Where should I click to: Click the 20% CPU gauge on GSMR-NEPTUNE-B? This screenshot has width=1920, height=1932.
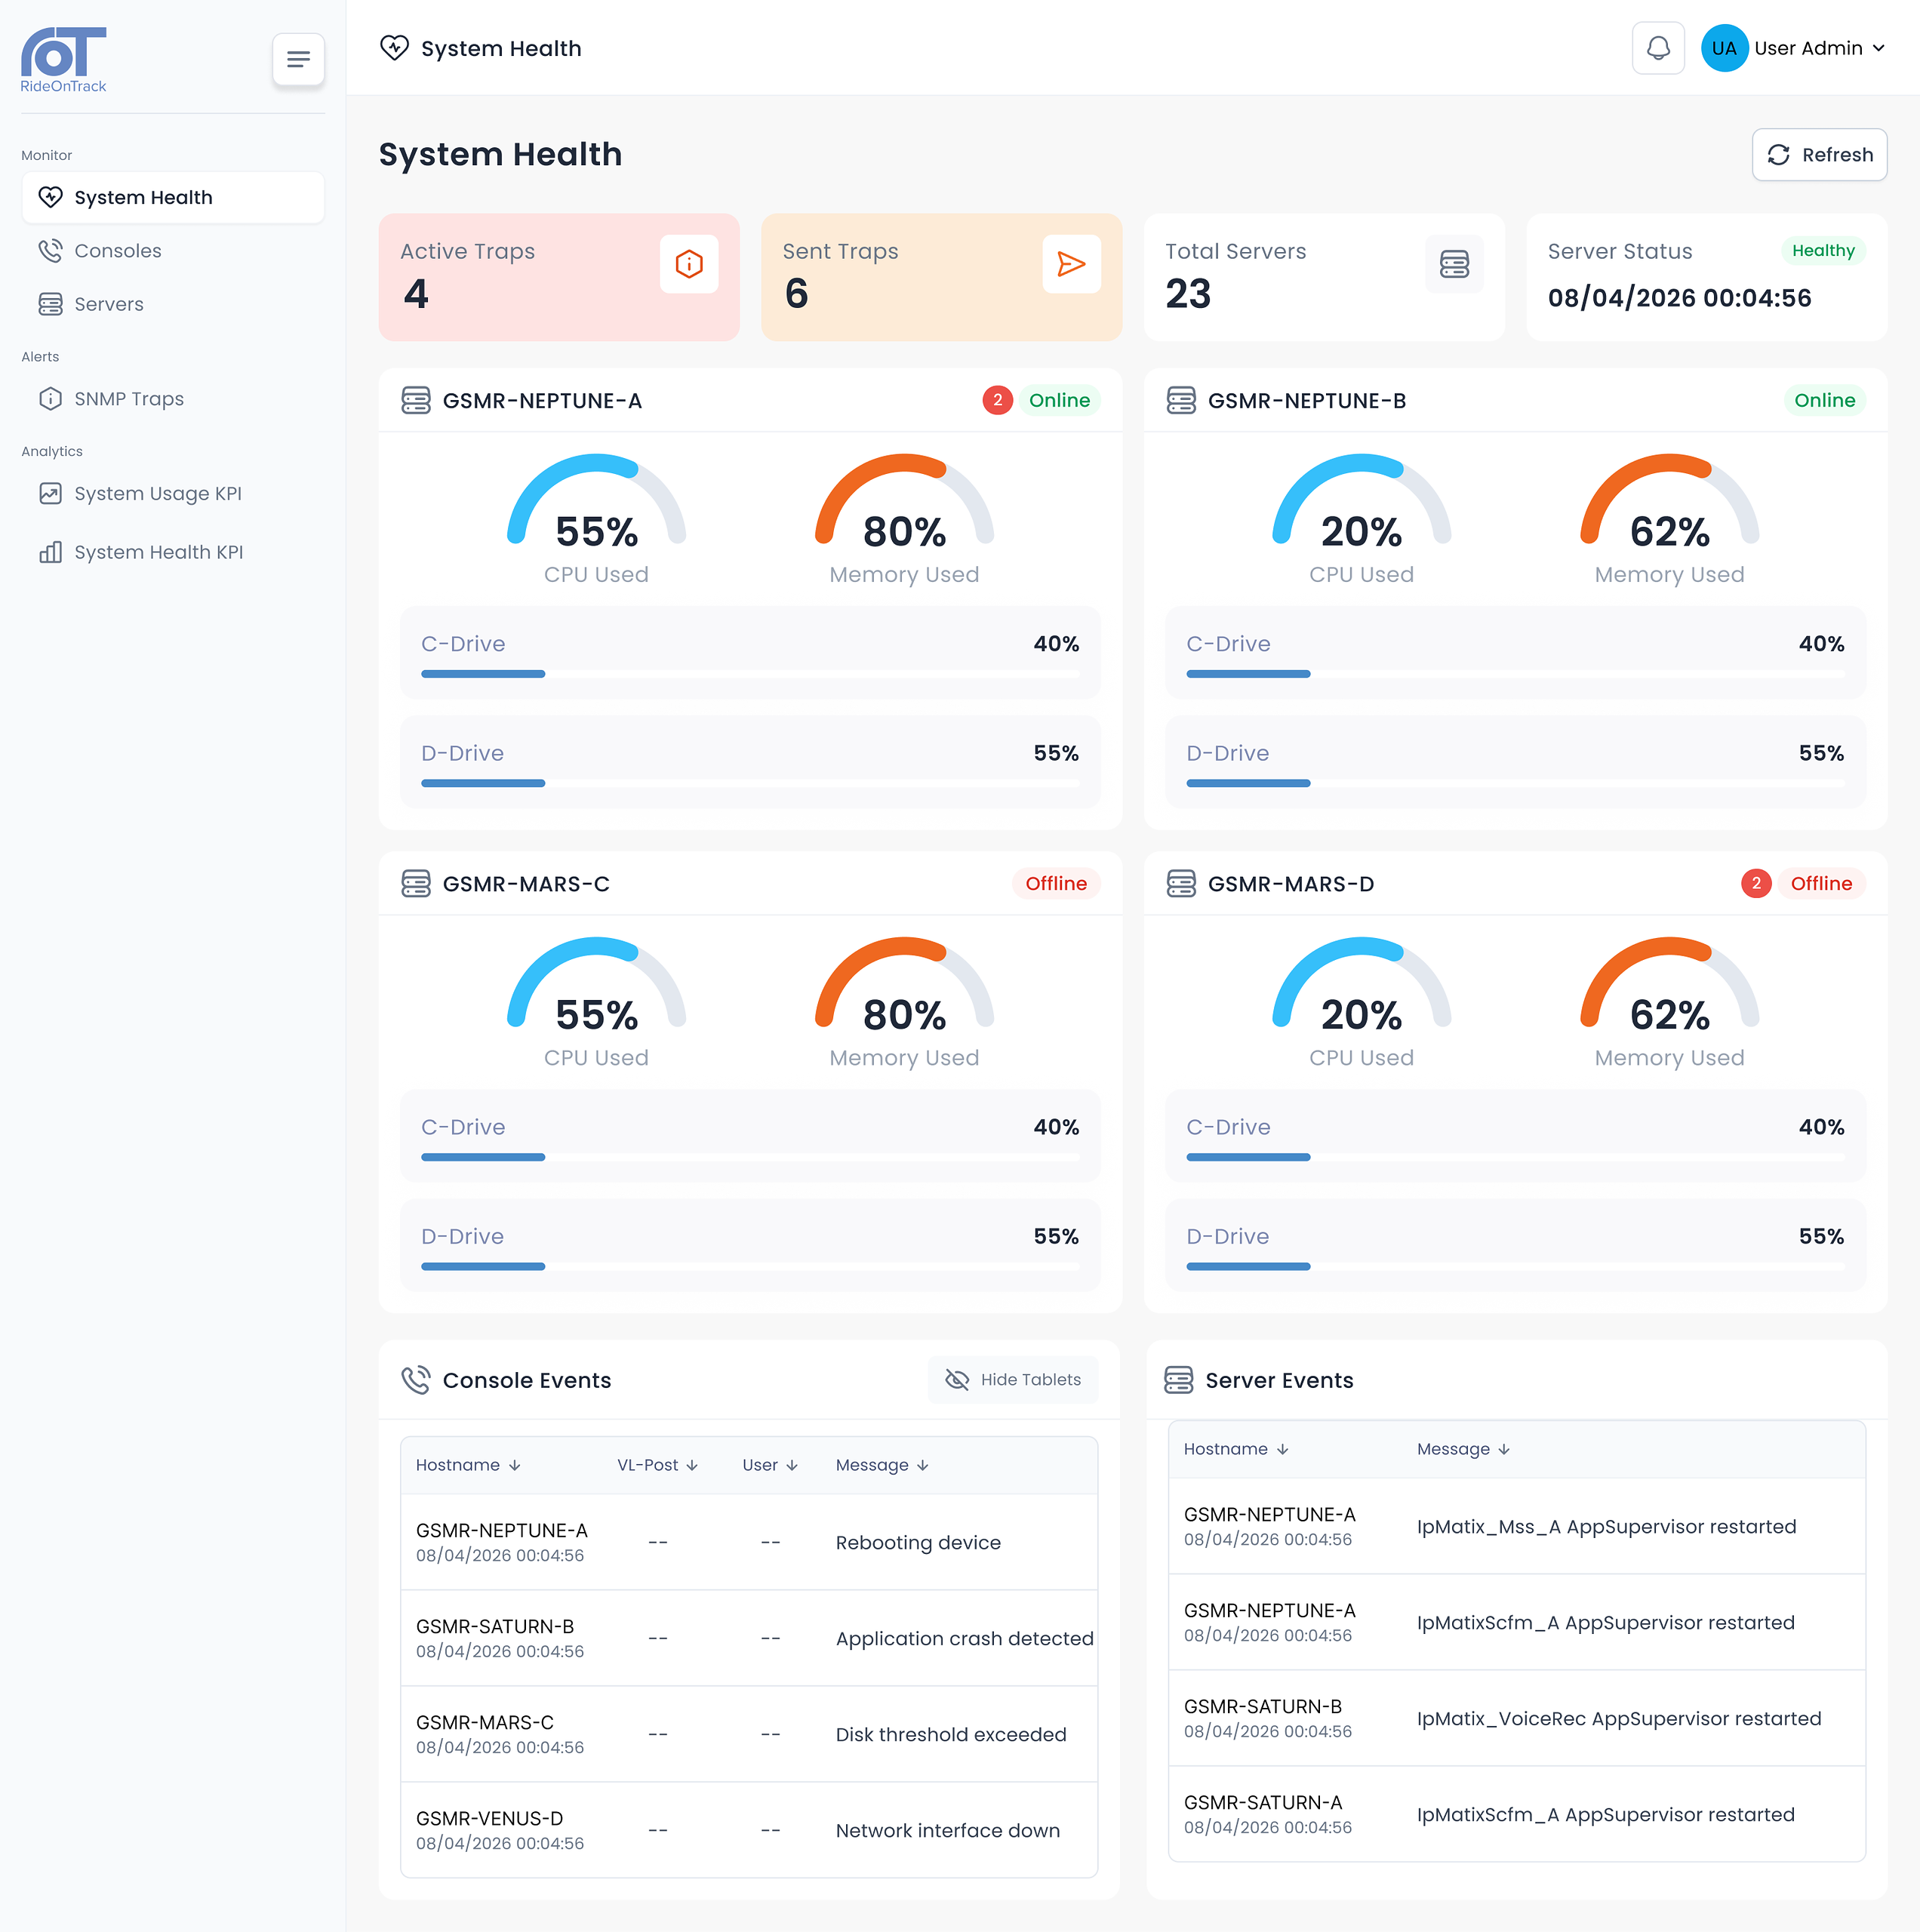(1361, 500)
